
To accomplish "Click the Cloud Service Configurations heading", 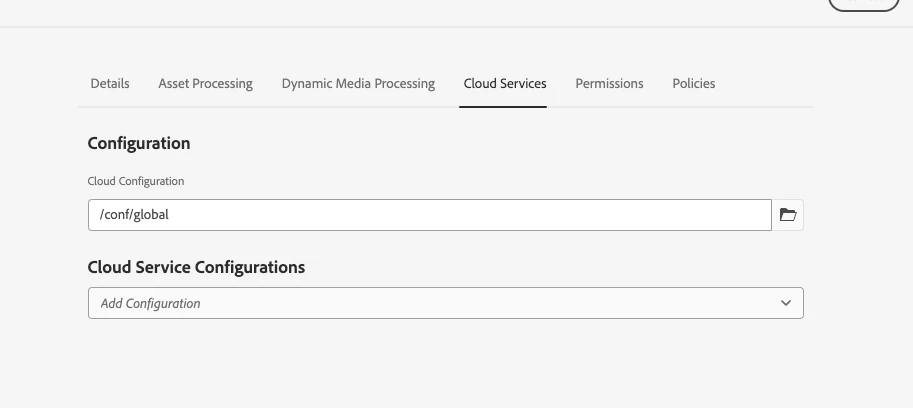I will point(196,267).
